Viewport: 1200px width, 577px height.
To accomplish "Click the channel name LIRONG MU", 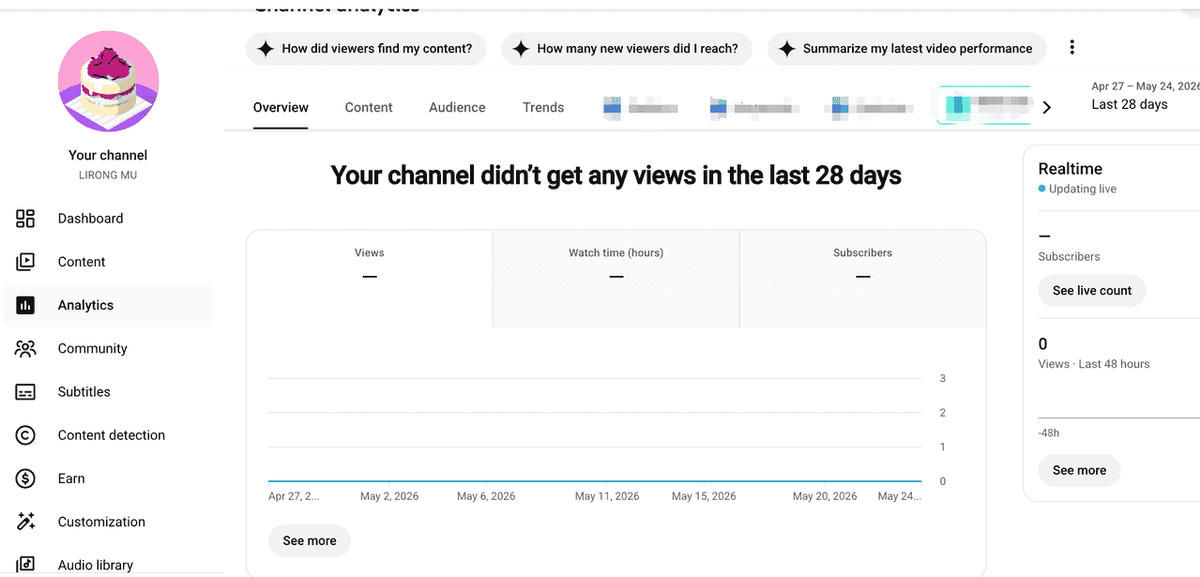I will point(108,175).
